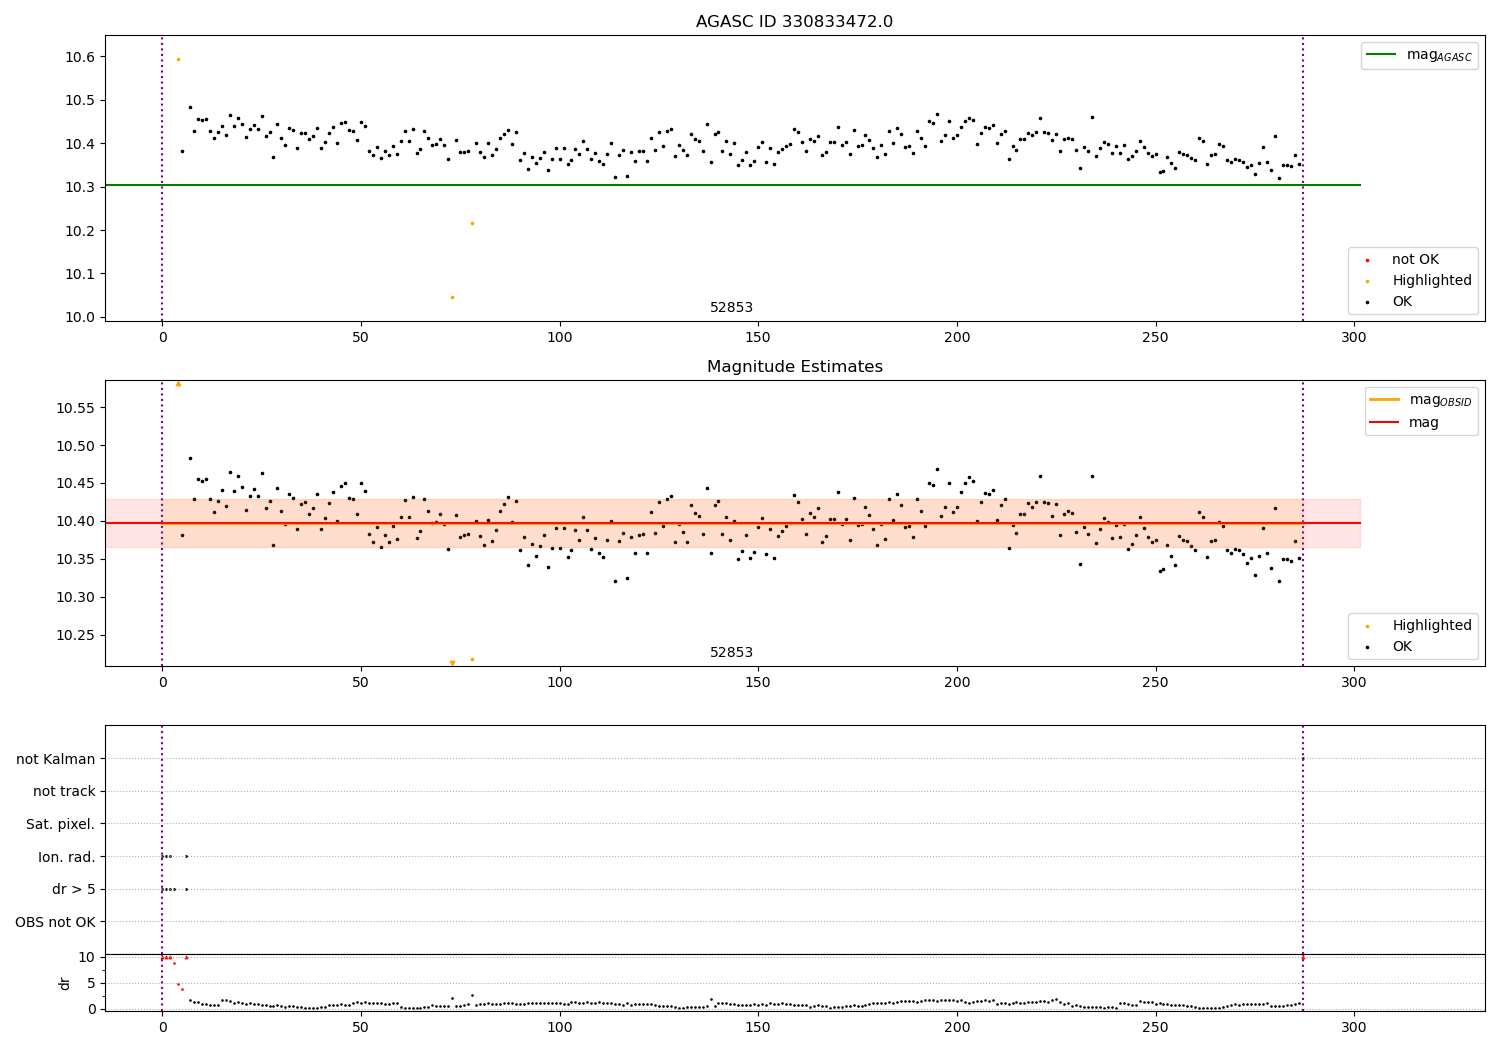Image resolution: width=1500 pixels, height=1050 pixels.
Task: Click the 52853 label in the middle plot
Action: click(731, 653)
